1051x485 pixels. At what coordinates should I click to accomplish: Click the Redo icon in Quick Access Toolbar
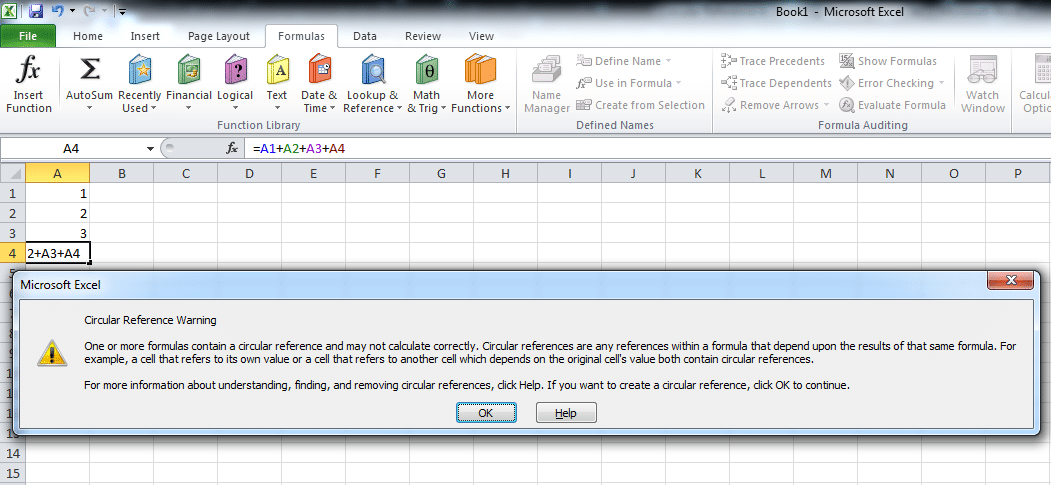(x=90, y=11)
